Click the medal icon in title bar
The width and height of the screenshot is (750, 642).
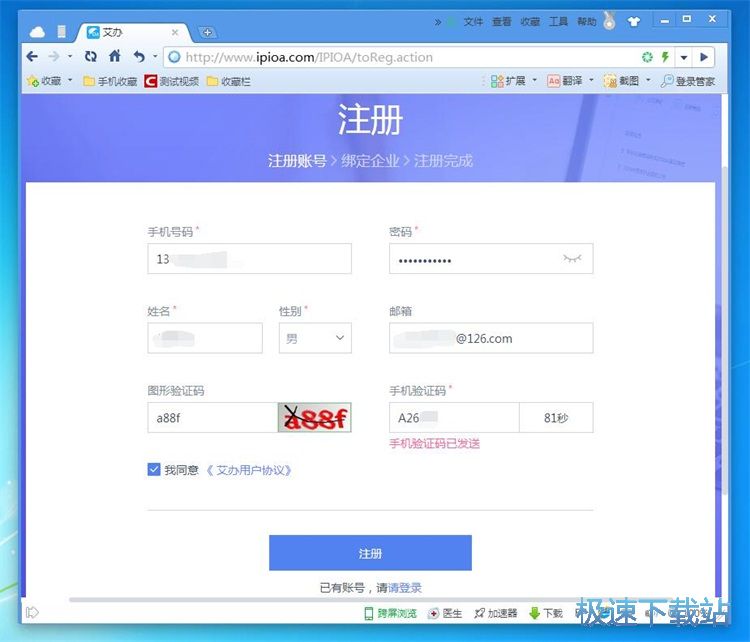(609, 21)
